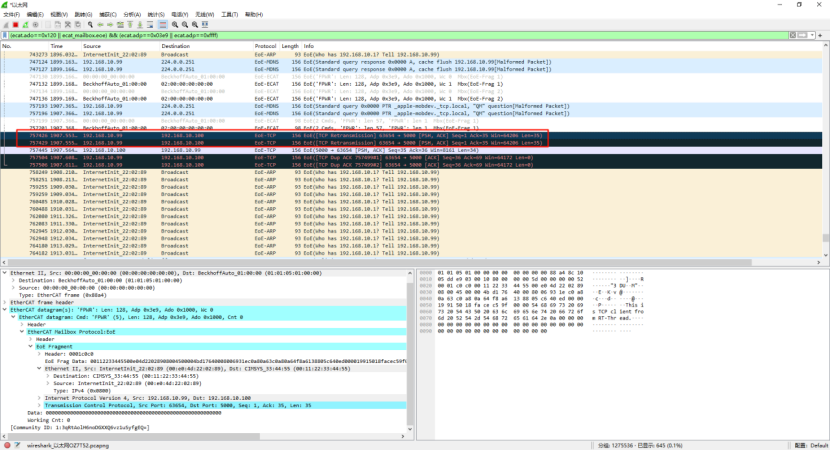This screenshot has width=830, height=450.
Task: Collapse the EtherCAT Mailbox Protocol:EoE node
Action: tap(22, 332)
